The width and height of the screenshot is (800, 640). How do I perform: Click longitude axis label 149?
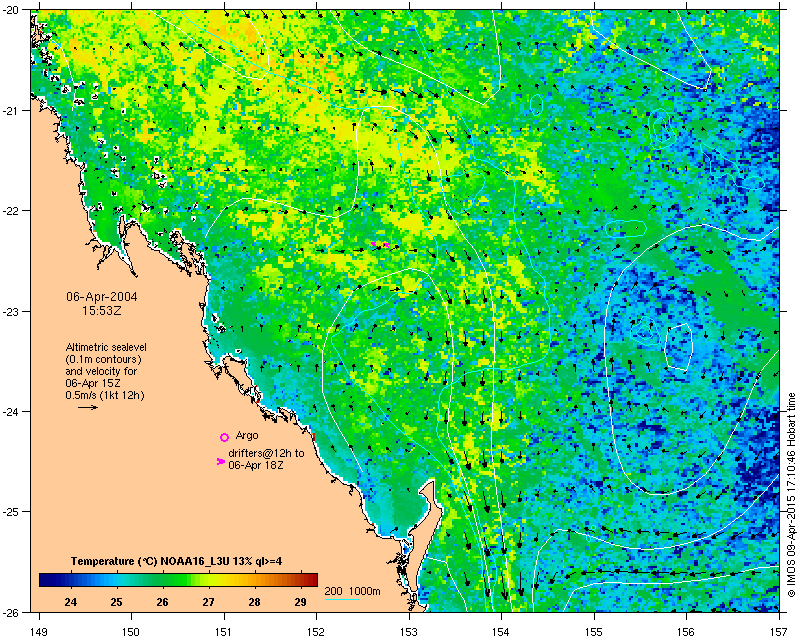coord(39,632)
